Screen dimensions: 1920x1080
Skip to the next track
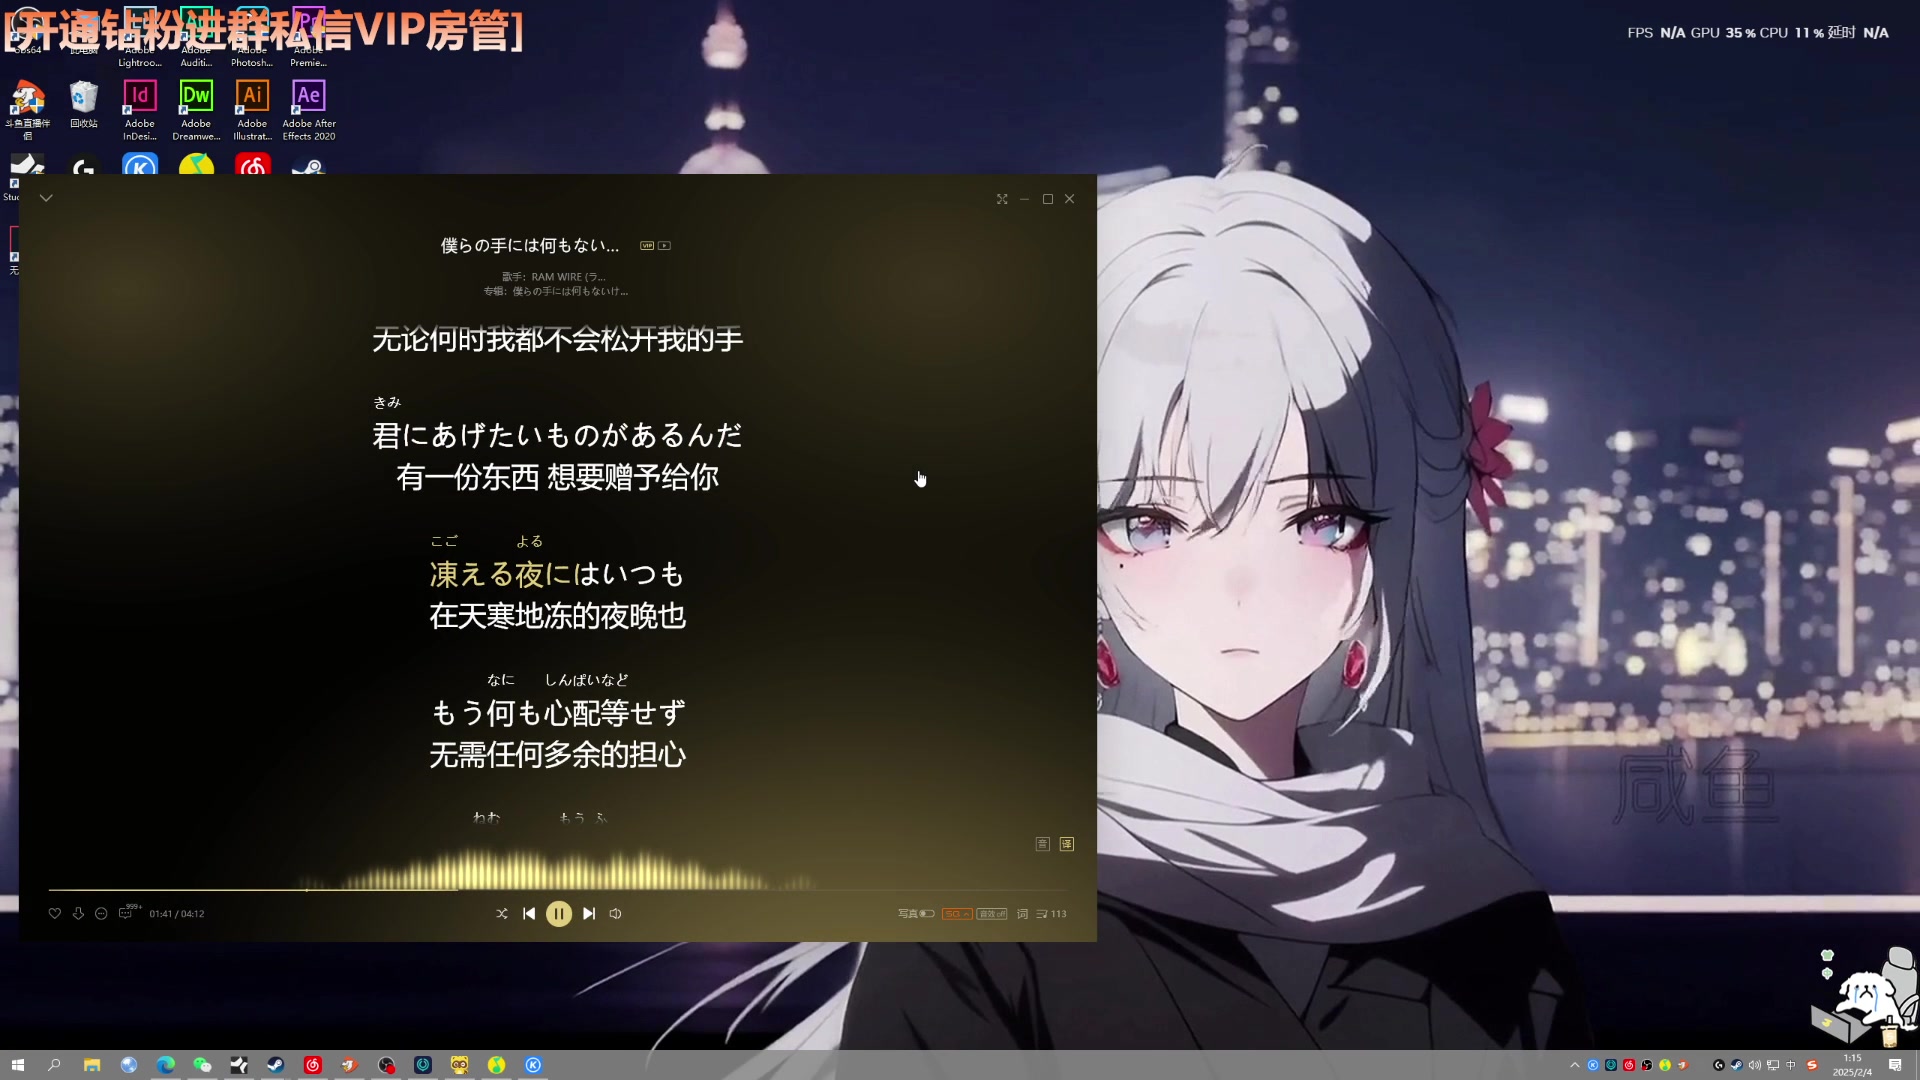[x=589, y=913]
